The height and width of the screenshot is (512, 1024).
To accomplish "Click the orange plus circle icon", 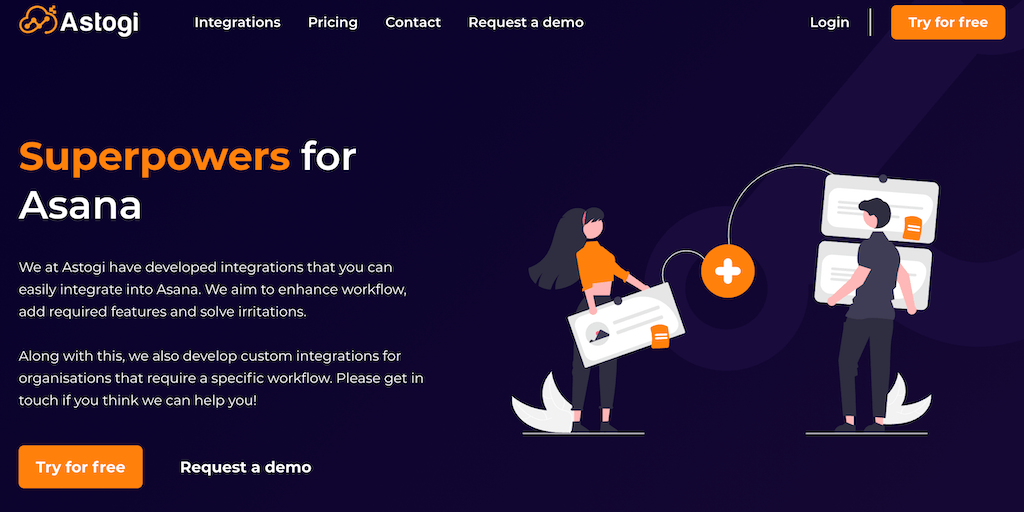I will pos(728,270).
